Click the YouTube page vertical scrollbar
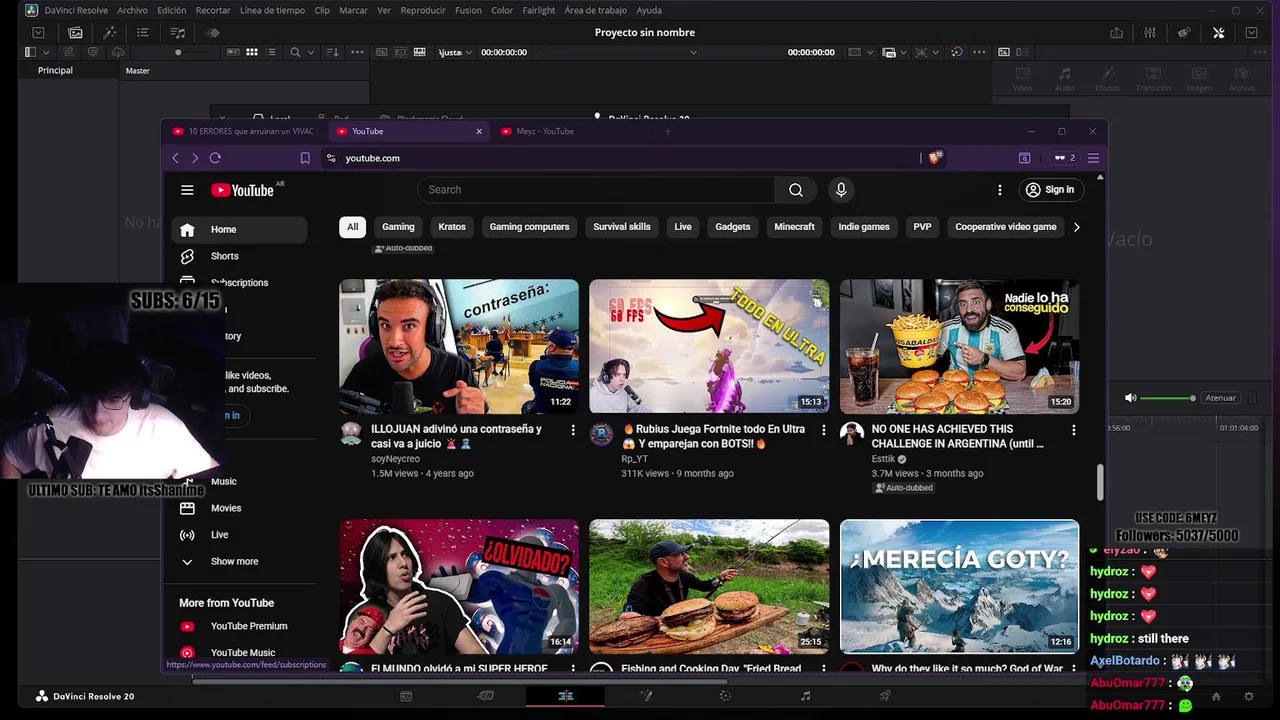1280x720 pixels. (1100, 482)
